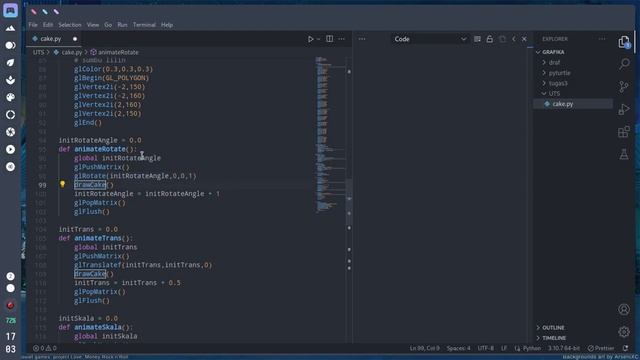Viewport: 640px width, 360px height.
Task: Open the Explorer view in the activity bar
Action: (x=624, y=42)
